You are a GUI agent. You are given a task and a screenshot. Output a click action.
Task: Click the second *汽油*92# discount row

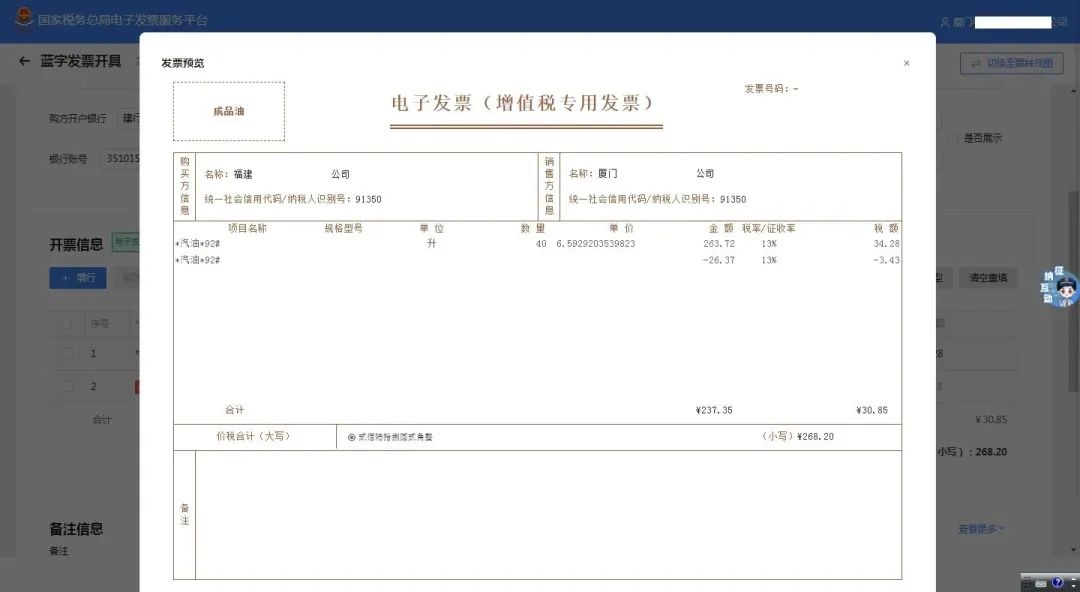(x=198, y=261)
